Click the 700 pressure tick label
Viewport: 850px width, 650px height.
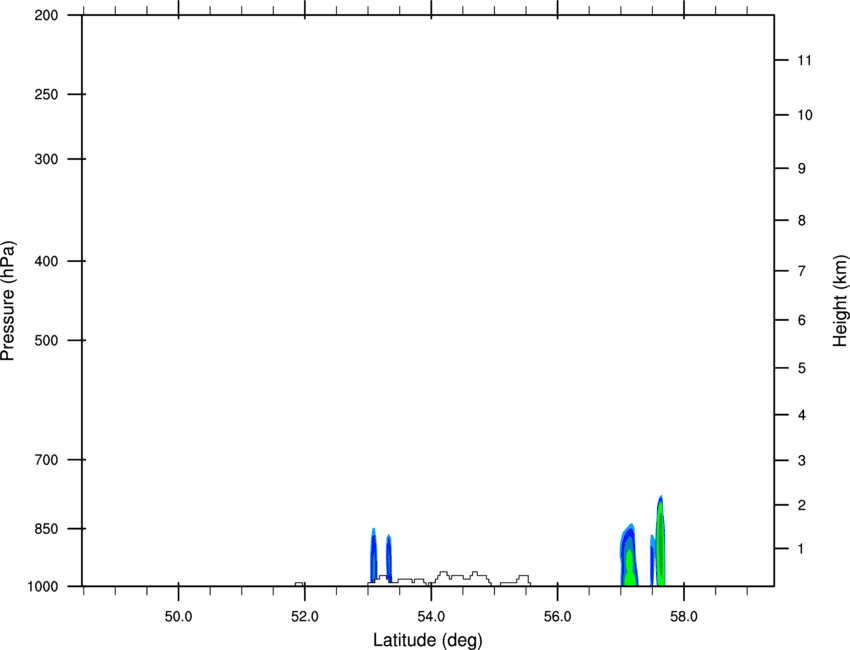tap(46, 460)
